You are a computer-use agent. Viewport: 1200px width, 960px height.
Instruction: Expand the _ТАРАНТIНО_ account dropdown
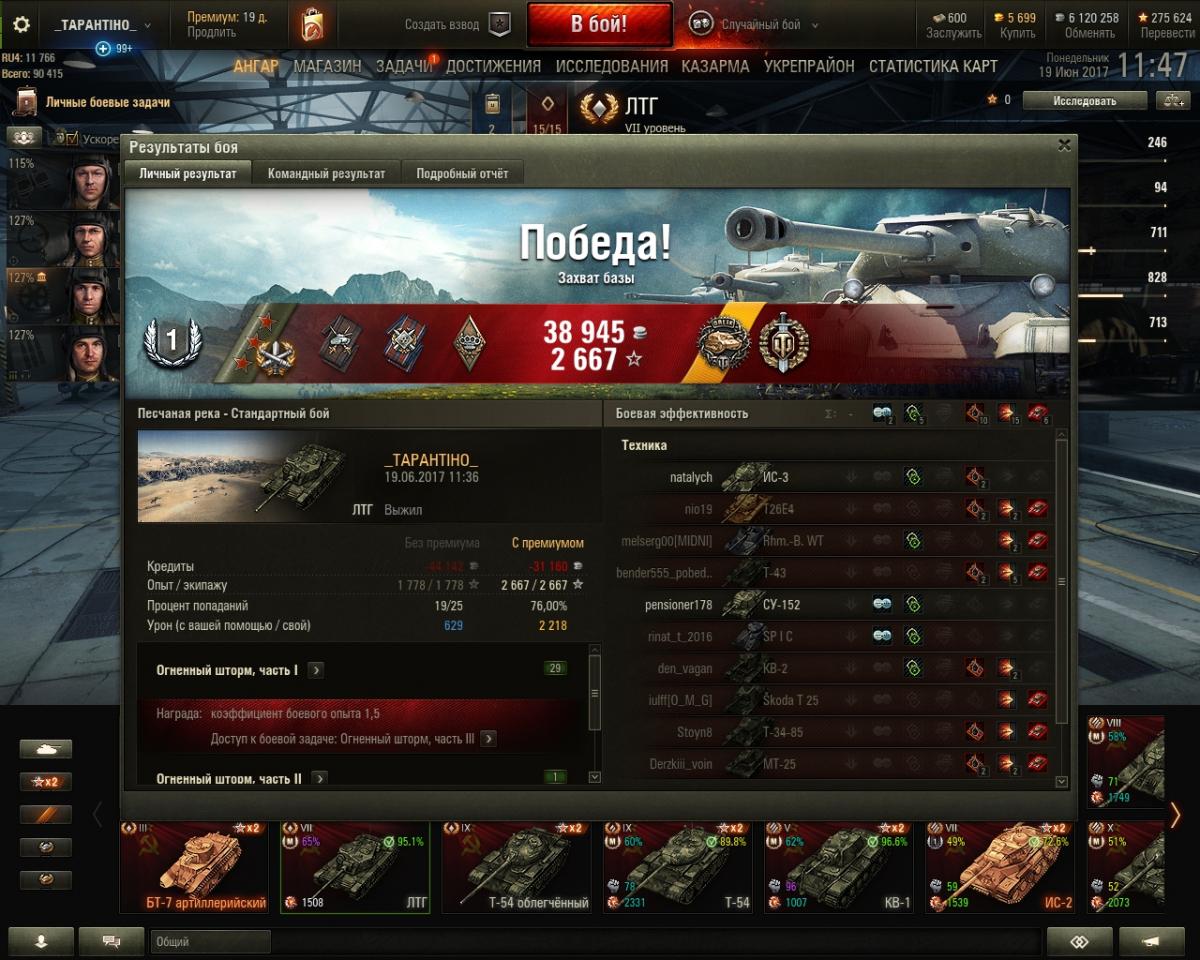point(102,25)
